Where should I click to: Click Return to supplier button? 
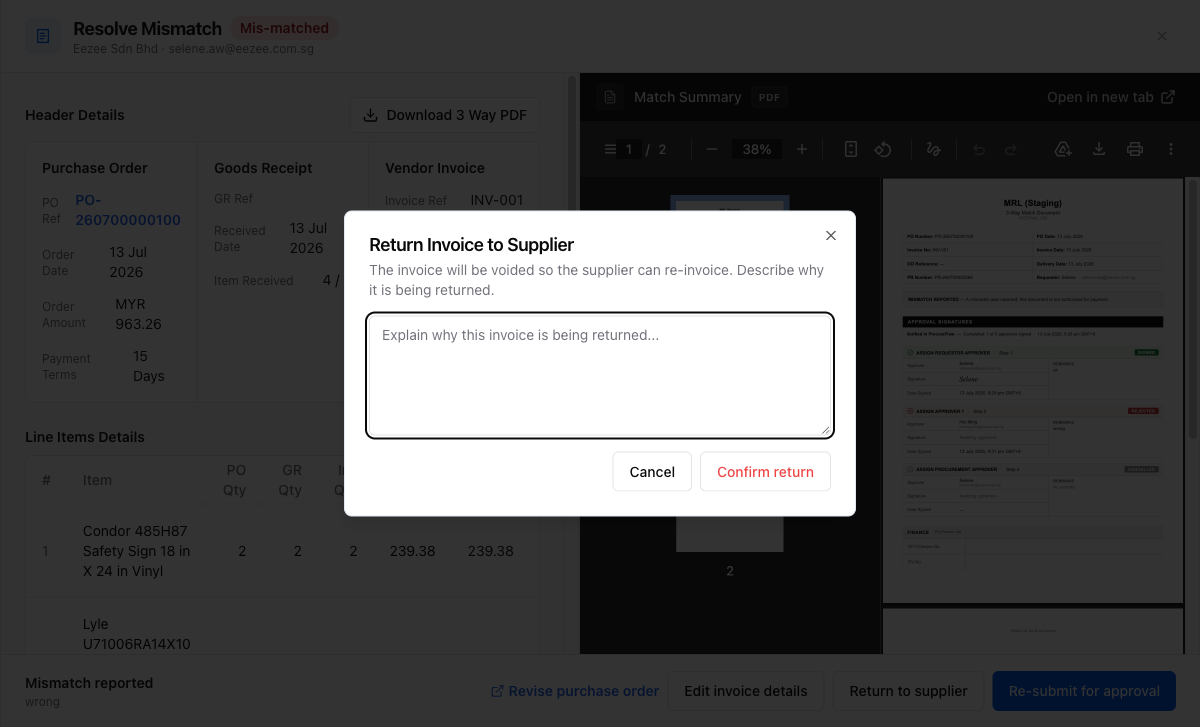pyautogui.click(x=908, y=691)
